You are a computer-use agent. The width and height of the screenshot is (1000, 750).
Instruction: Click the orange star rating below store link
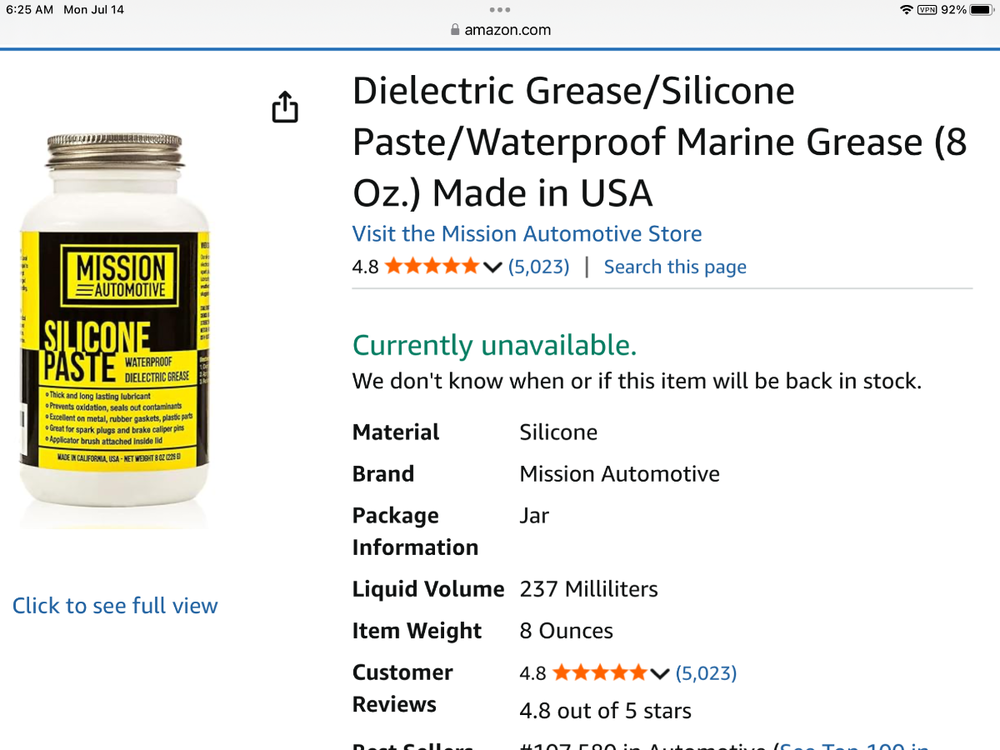432,266
